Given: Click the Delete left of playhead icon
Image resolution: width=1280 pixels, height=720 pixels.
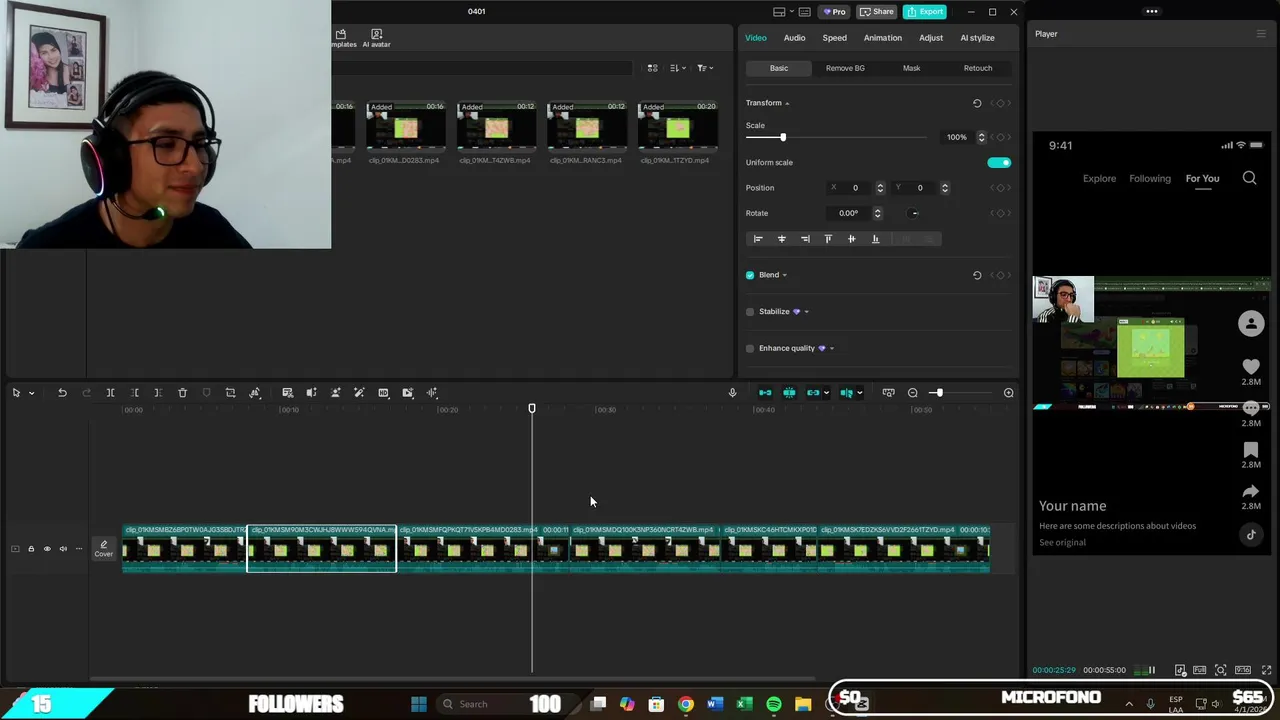Looking at the screenshot, I should 134,393.
